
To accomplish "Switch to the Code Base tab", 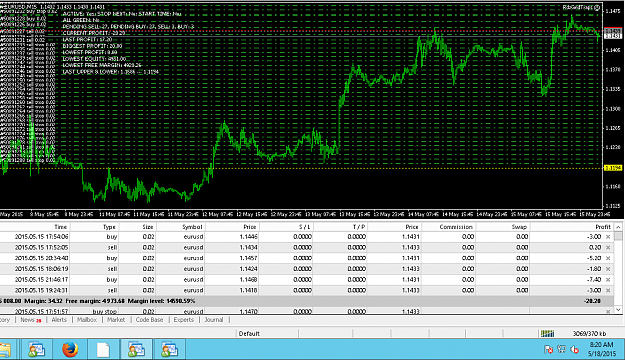I will [x=149, y=320].
